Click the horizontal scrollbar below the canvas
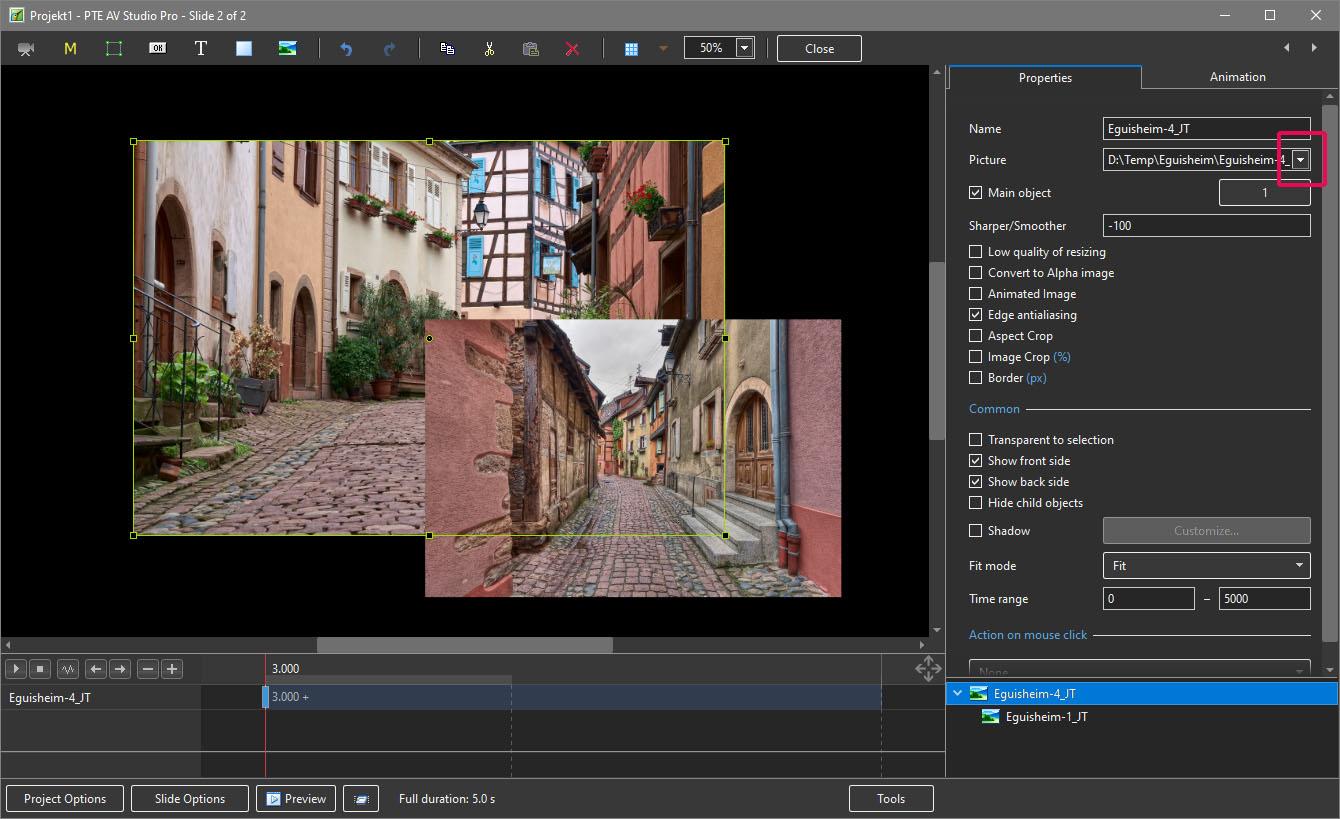This screenshot has height=819, width=1340. click(465, 646)
